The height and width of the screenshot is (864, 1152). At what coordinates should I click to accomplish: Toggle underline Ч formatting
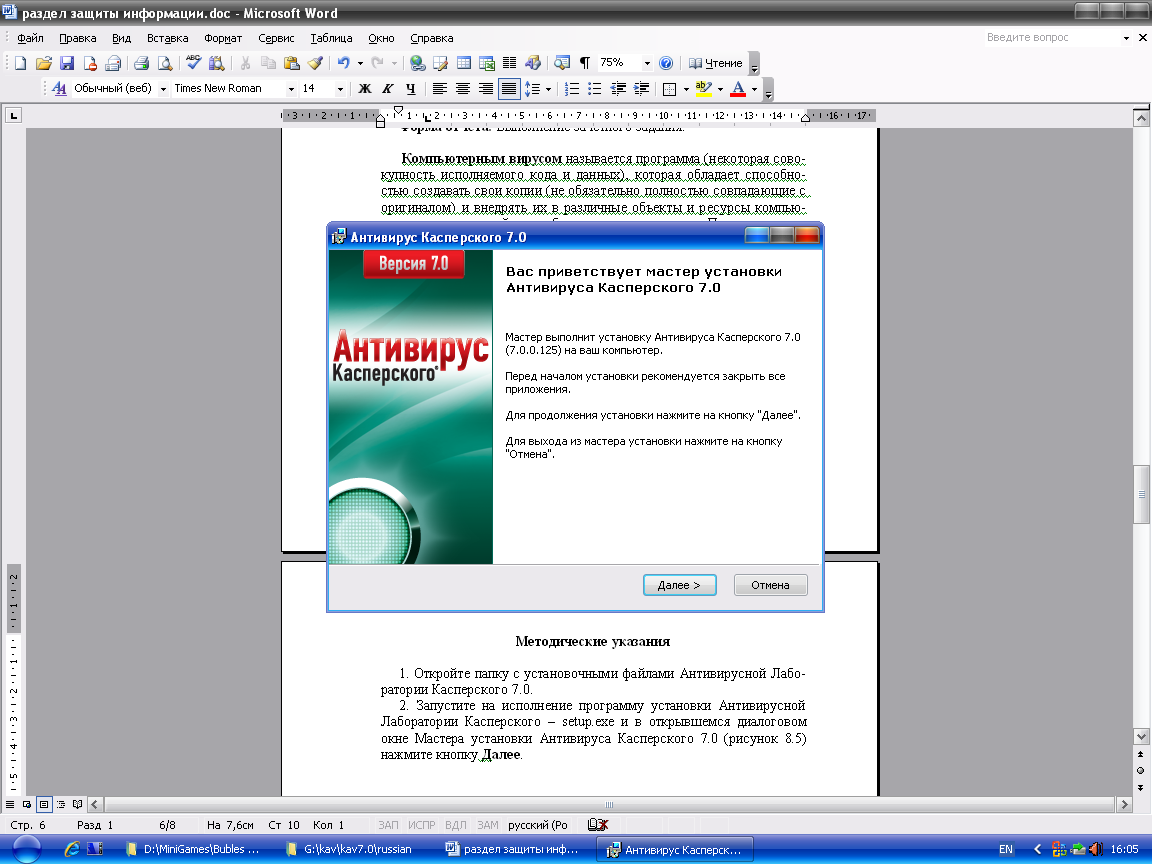pos(410,89)
